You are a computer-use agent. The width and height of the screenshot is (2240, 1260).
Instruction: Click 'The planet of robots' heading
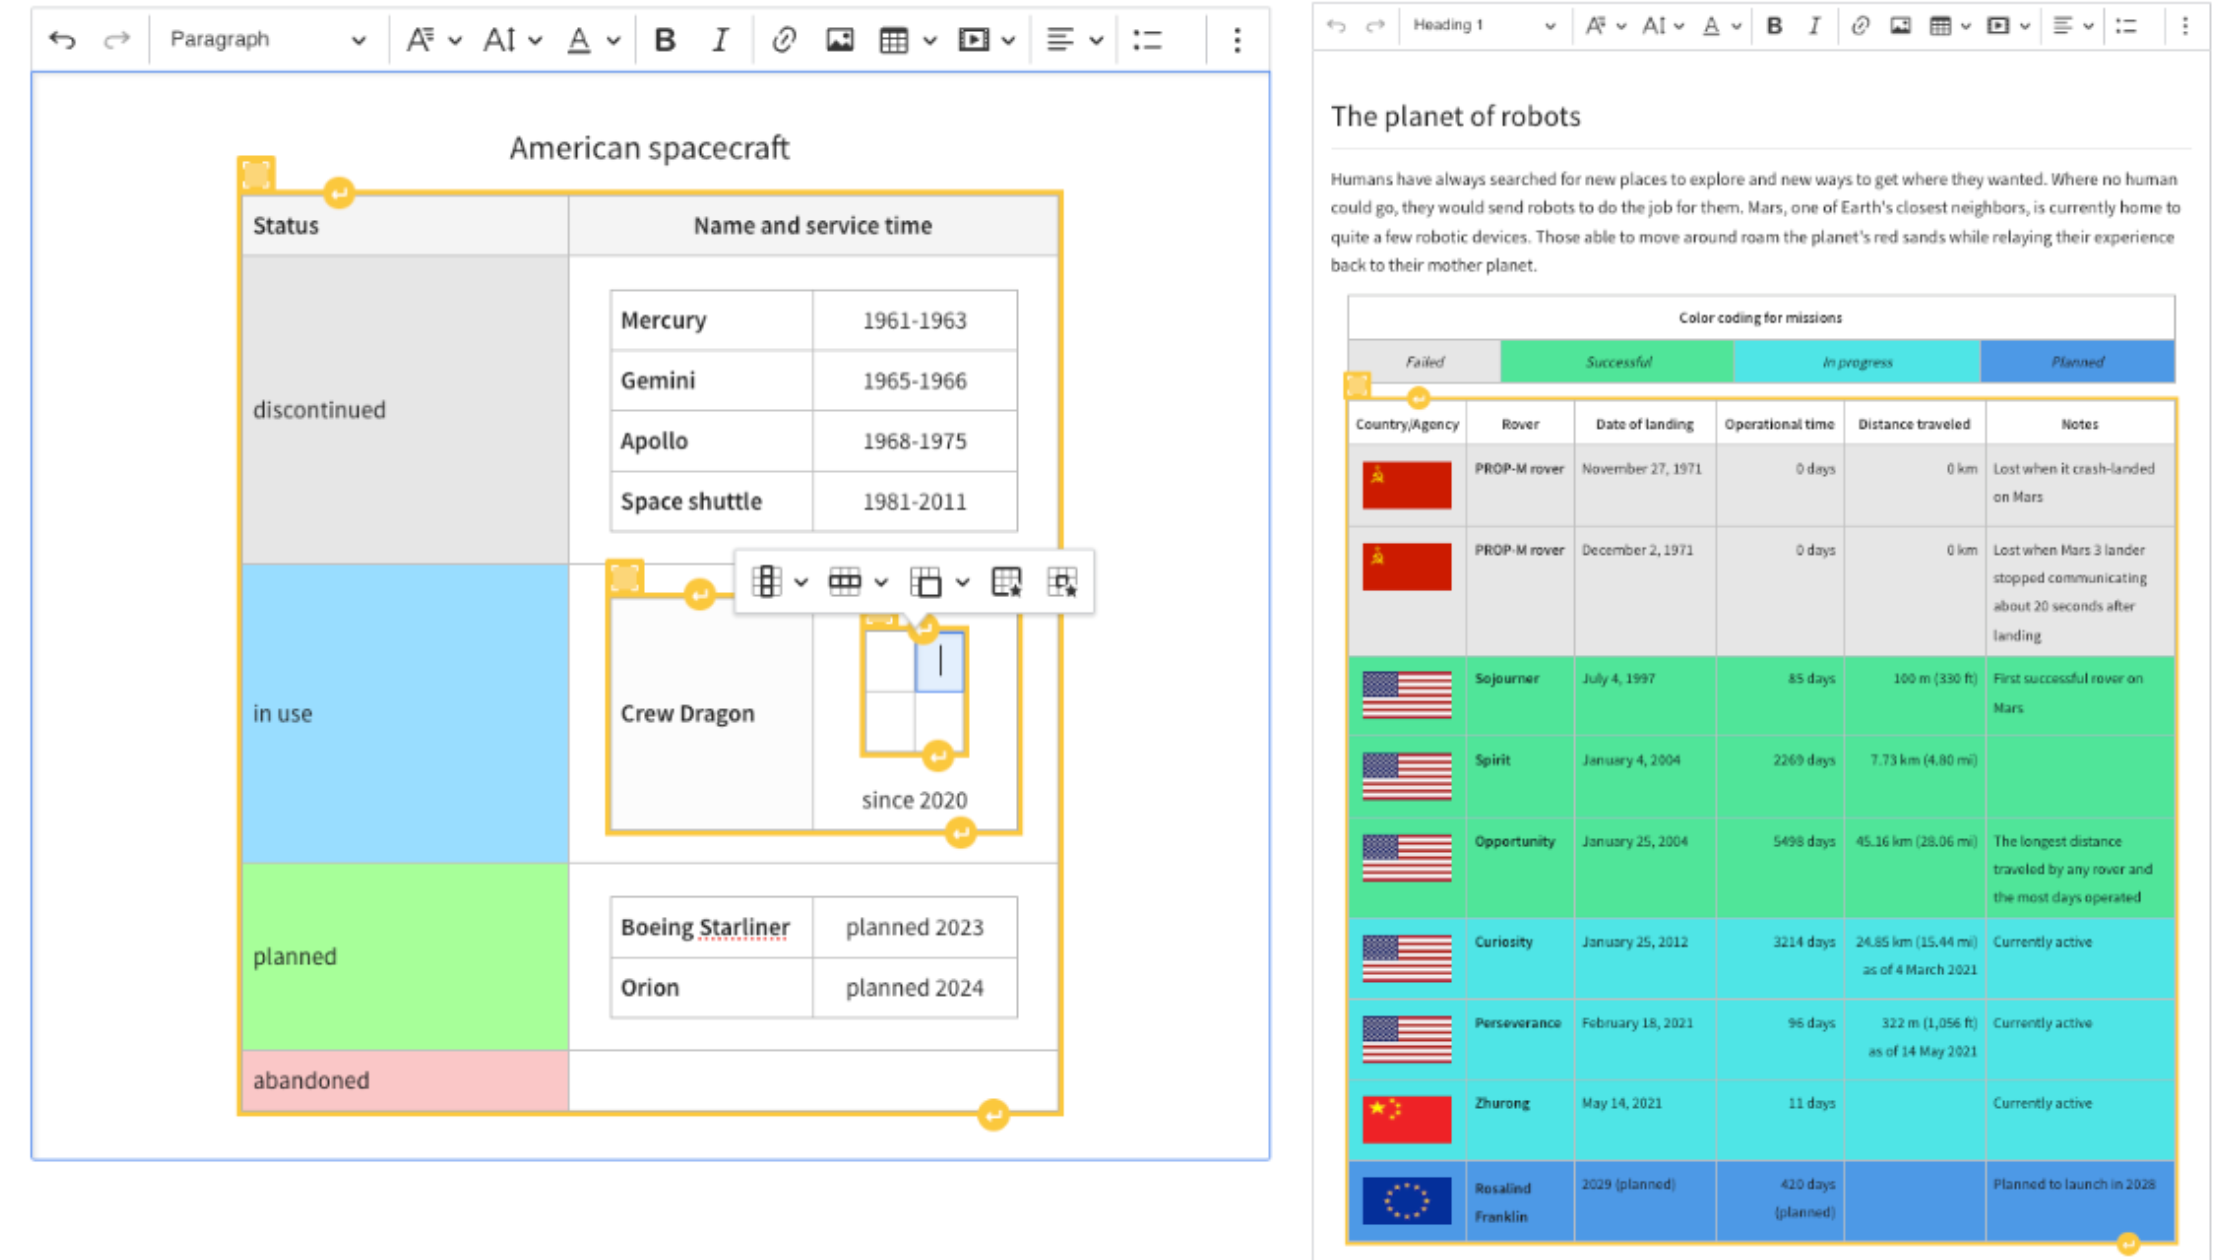point(1455,116)
